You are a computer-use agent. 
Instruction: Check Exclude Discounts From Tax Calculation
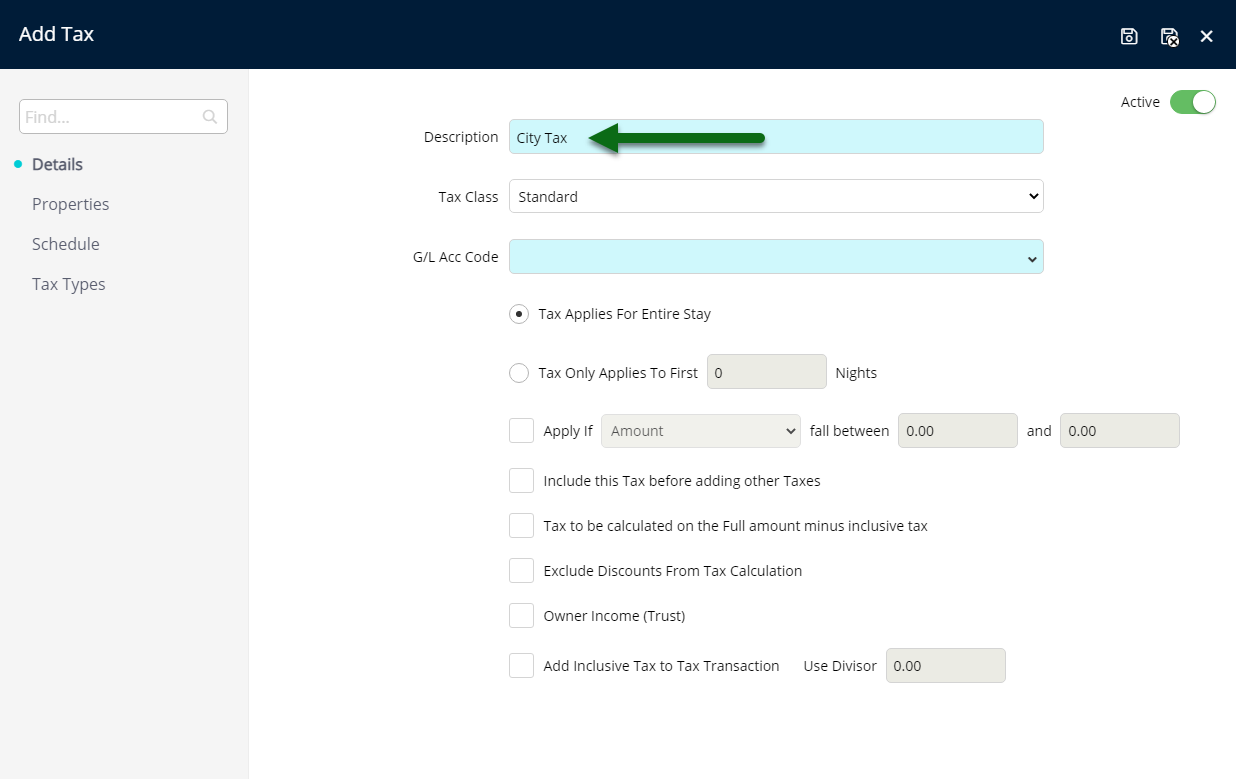[x=521, y=571]
